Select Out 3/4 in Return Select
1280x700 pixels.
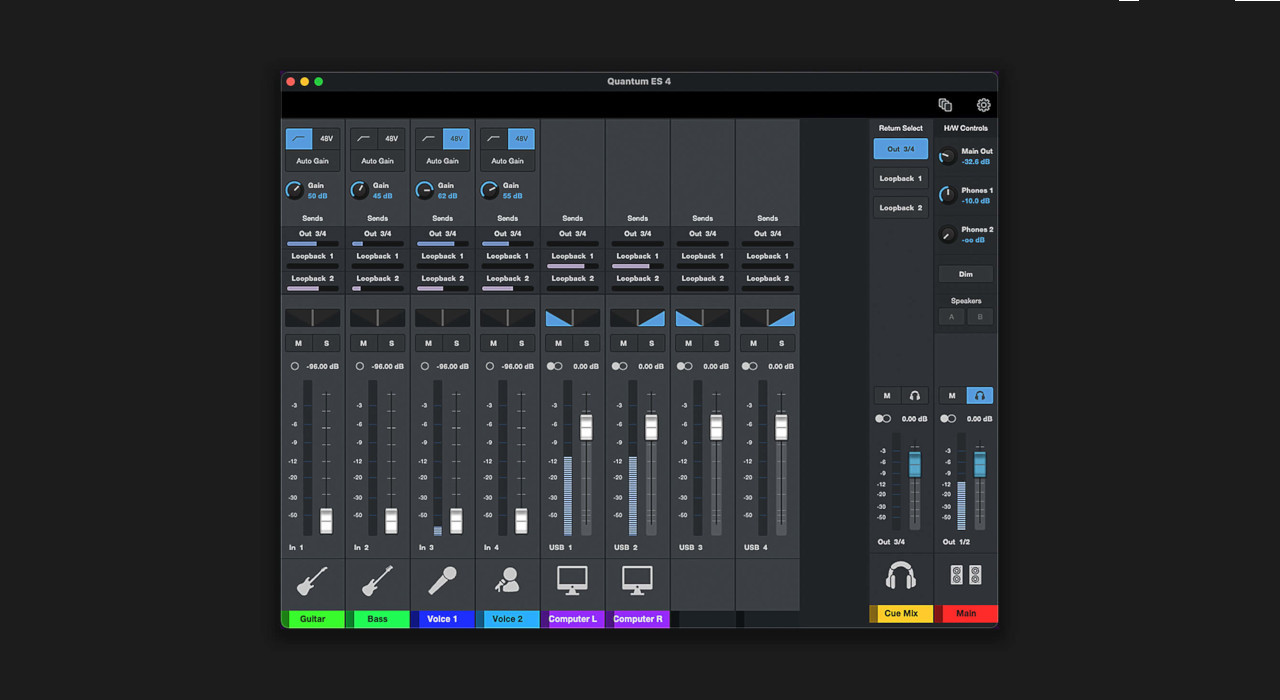(901, 149)
